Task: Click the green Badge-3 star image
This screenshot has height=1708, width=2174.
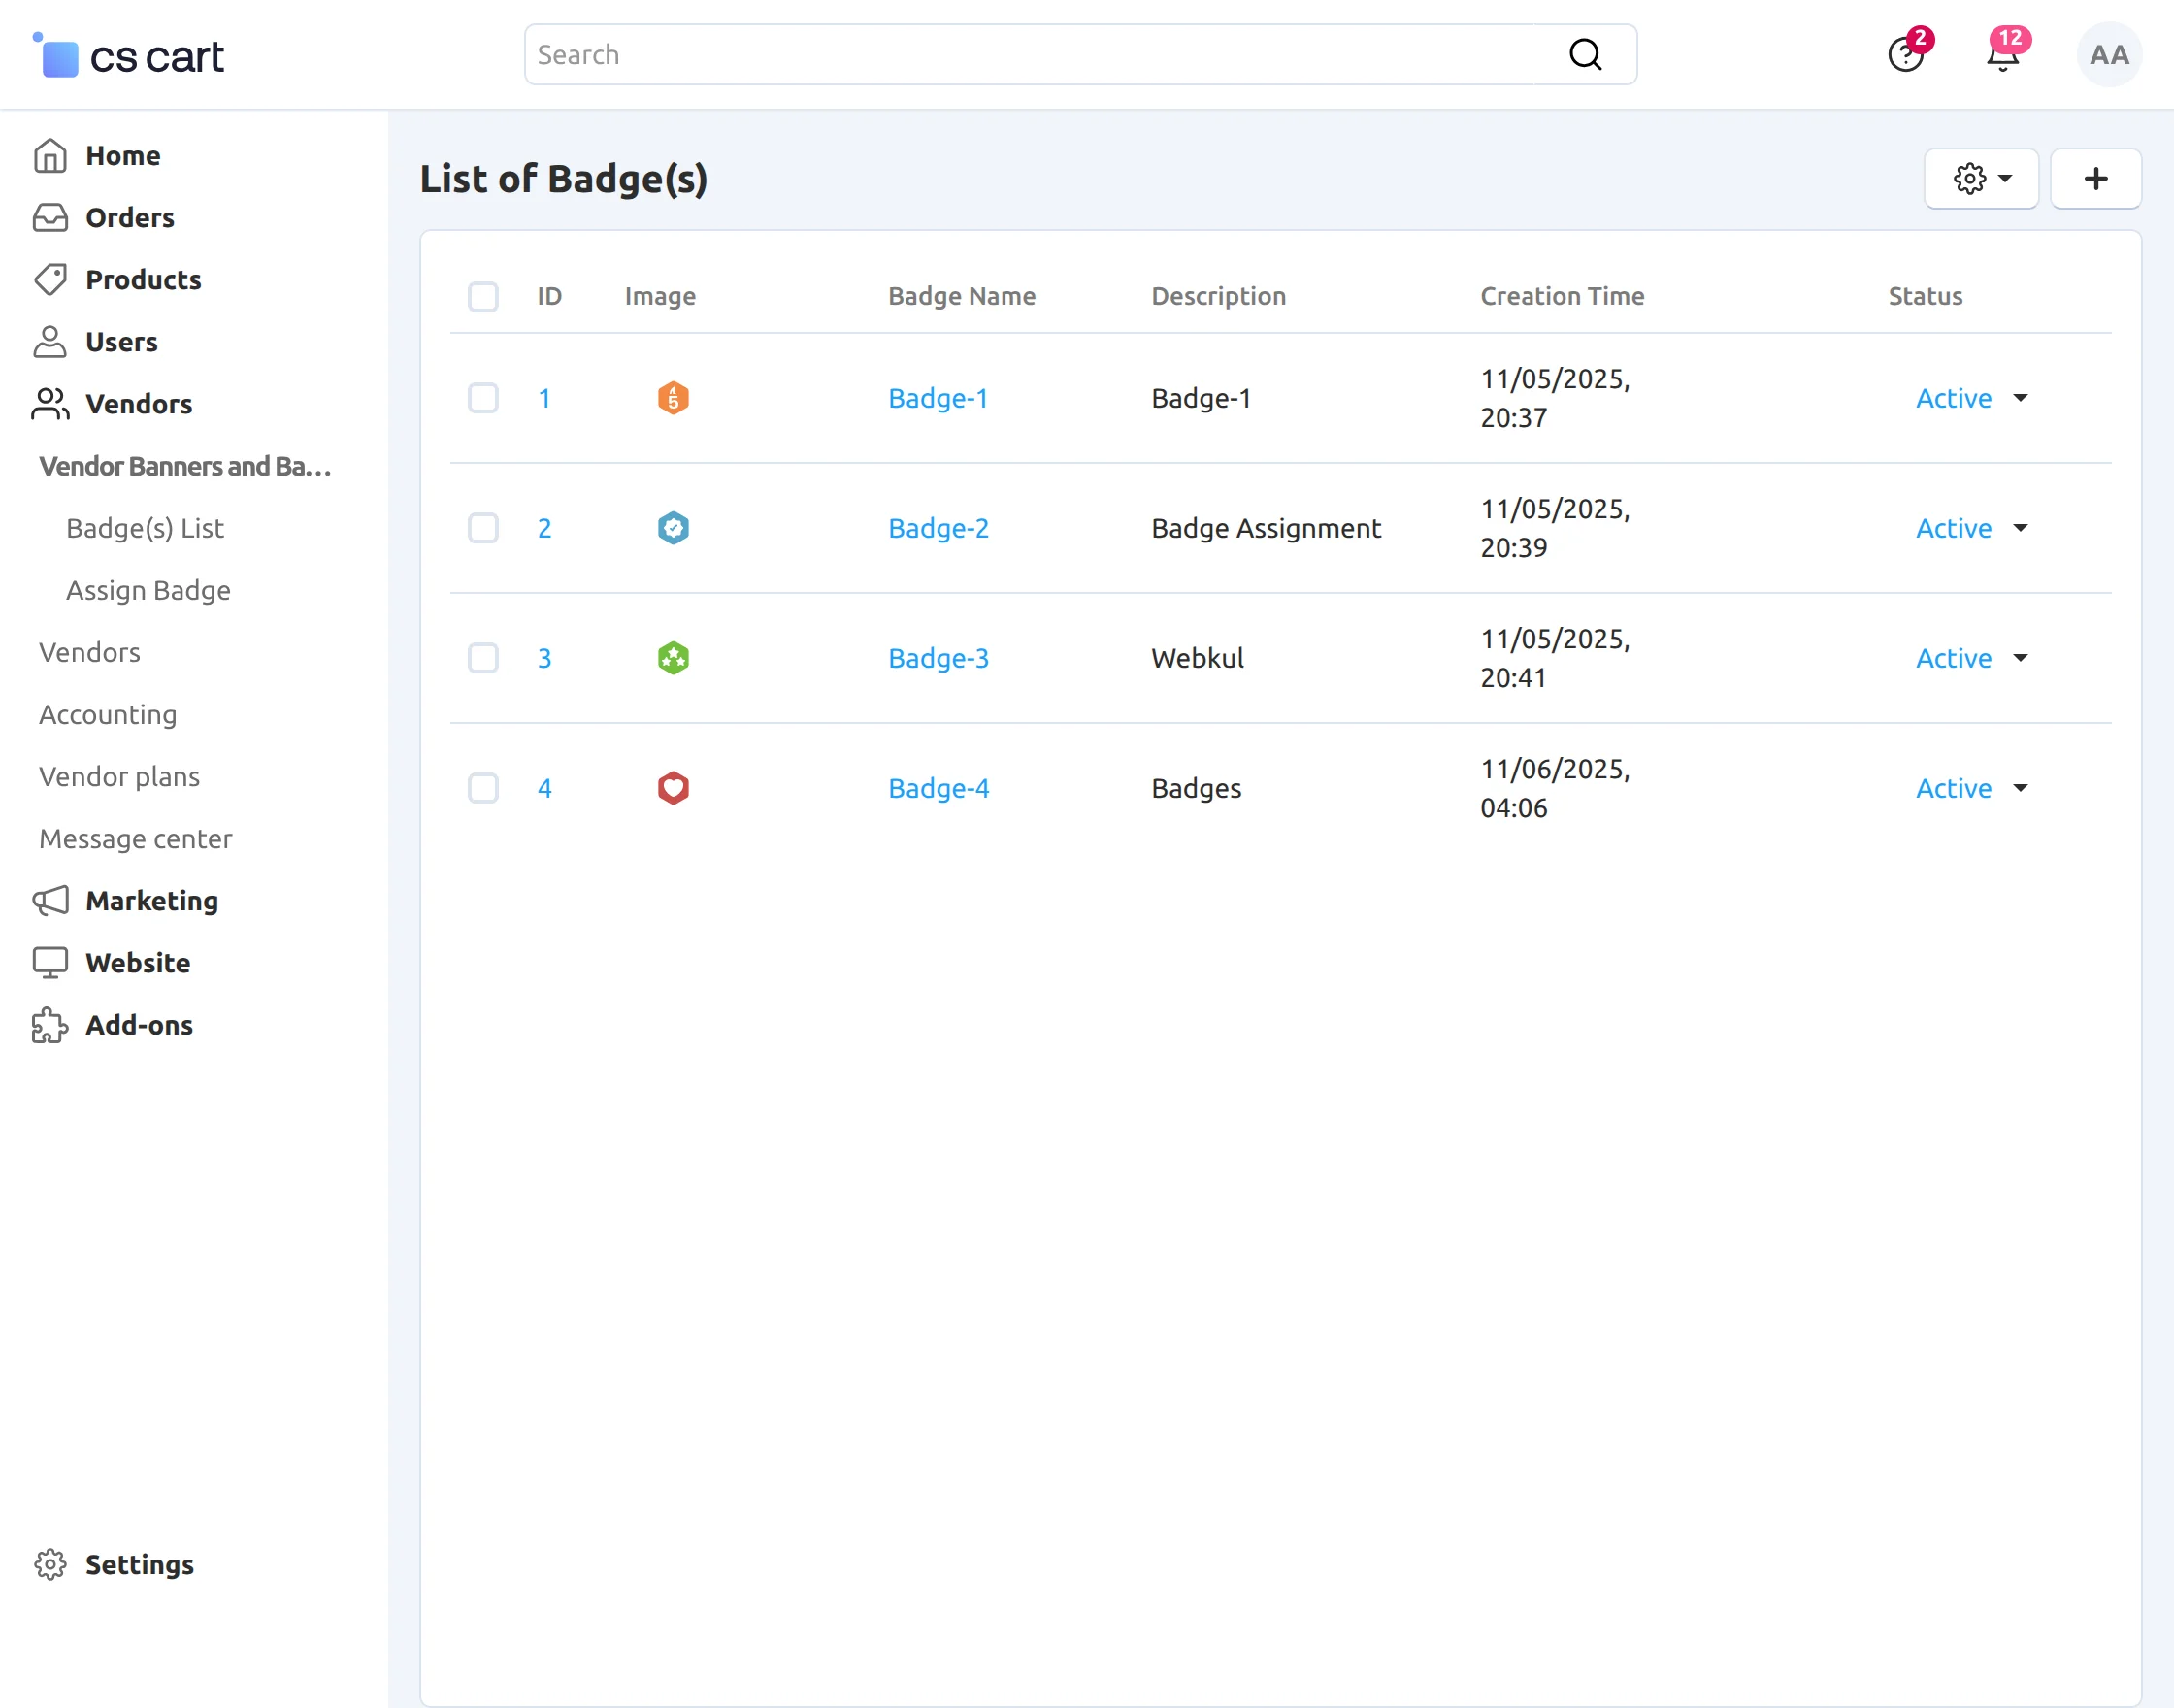Action: pos(673,658)
